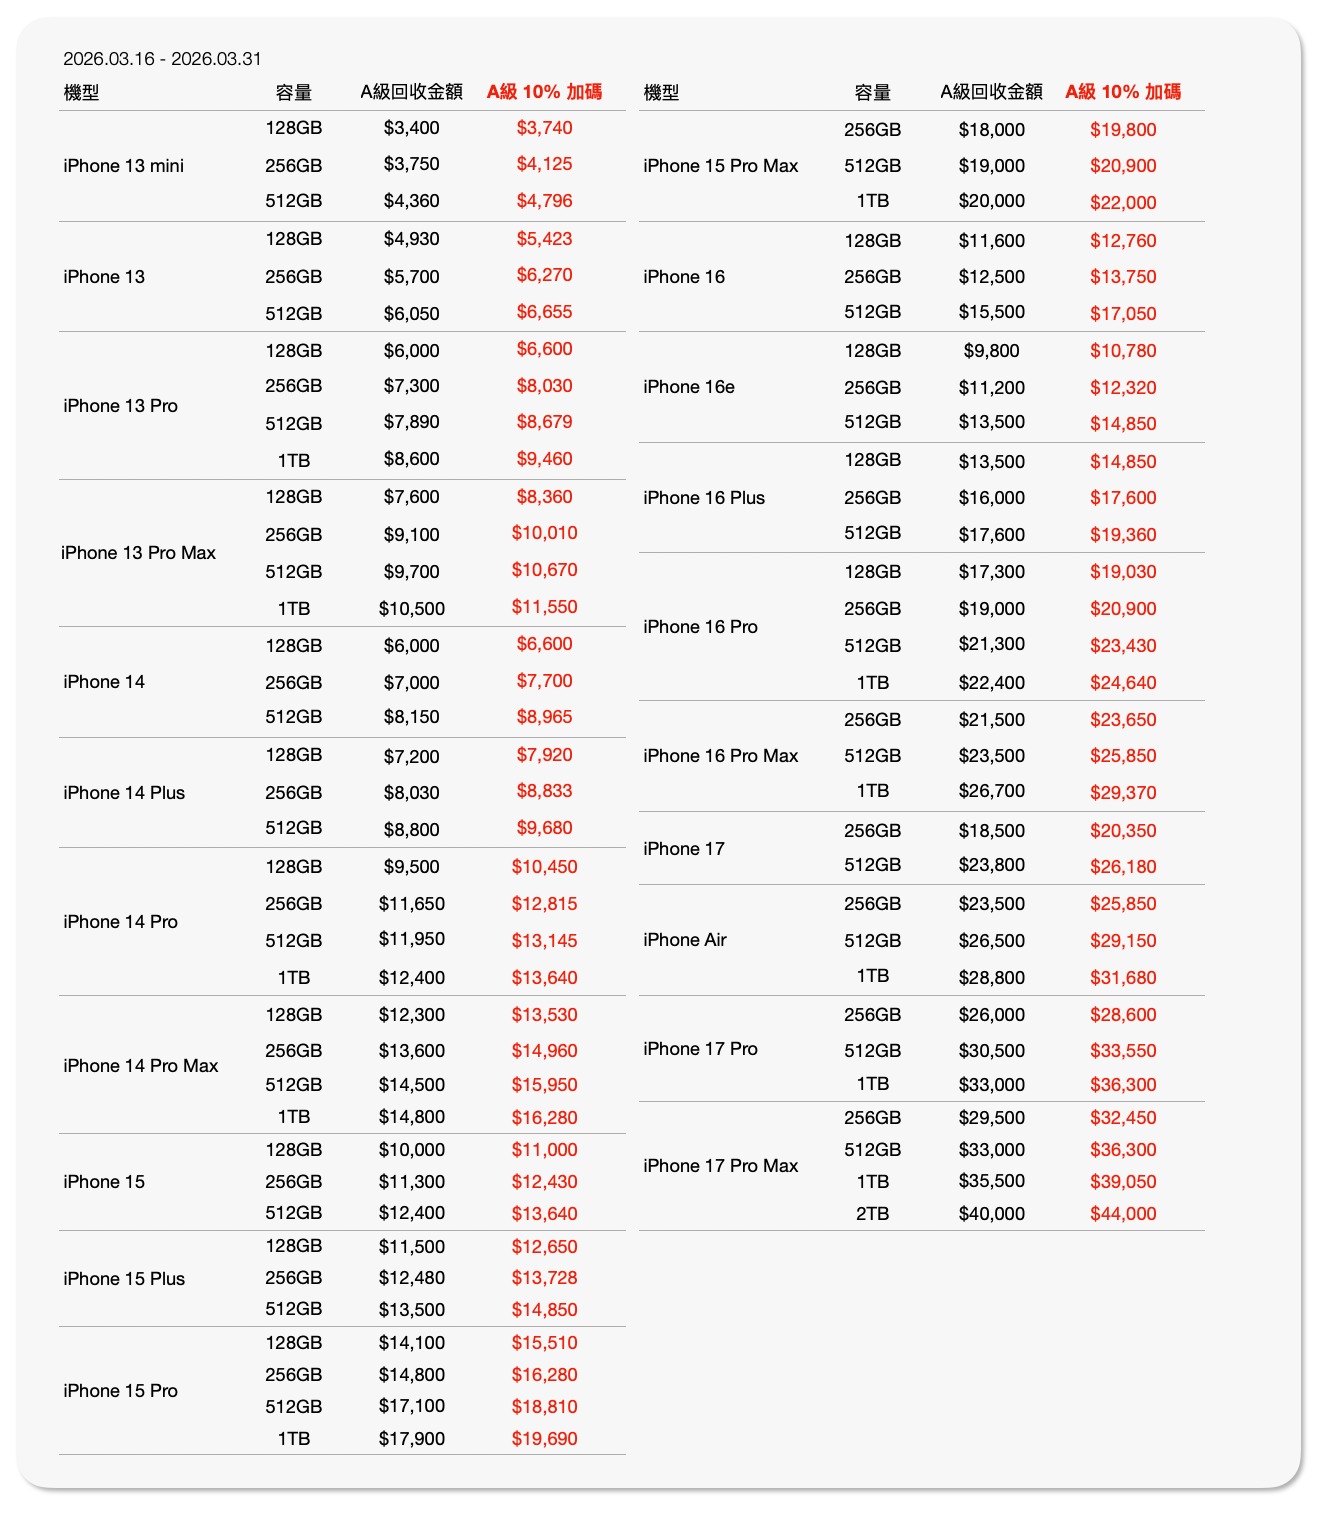Click the iPhone 14 Plus row label
This screenshot has width=1330, height=1522.
(x=124, y=793)
